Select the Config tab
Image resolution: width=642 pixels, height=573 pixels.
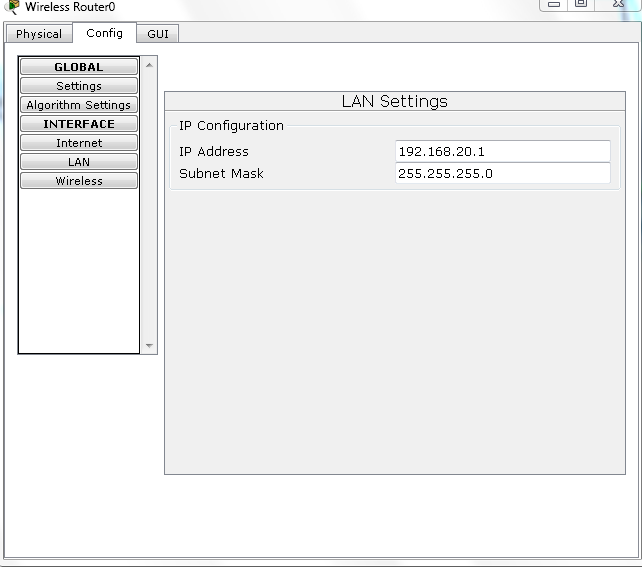(104, 33)
